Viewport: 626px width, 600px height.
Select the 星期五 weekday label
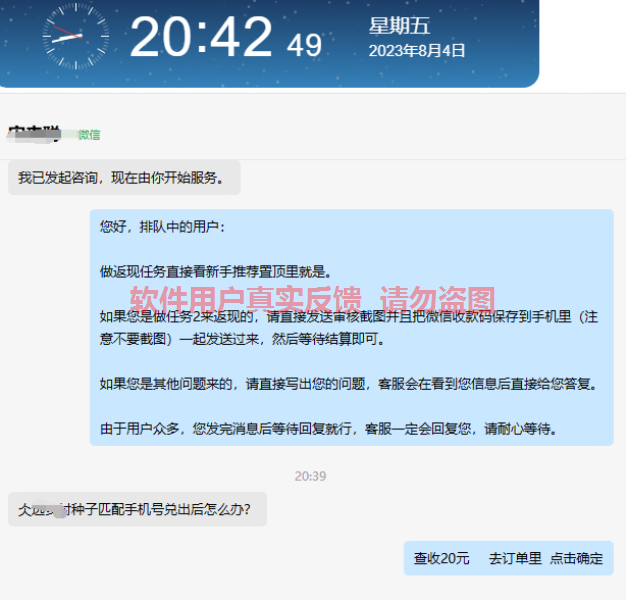click(399, 26)
